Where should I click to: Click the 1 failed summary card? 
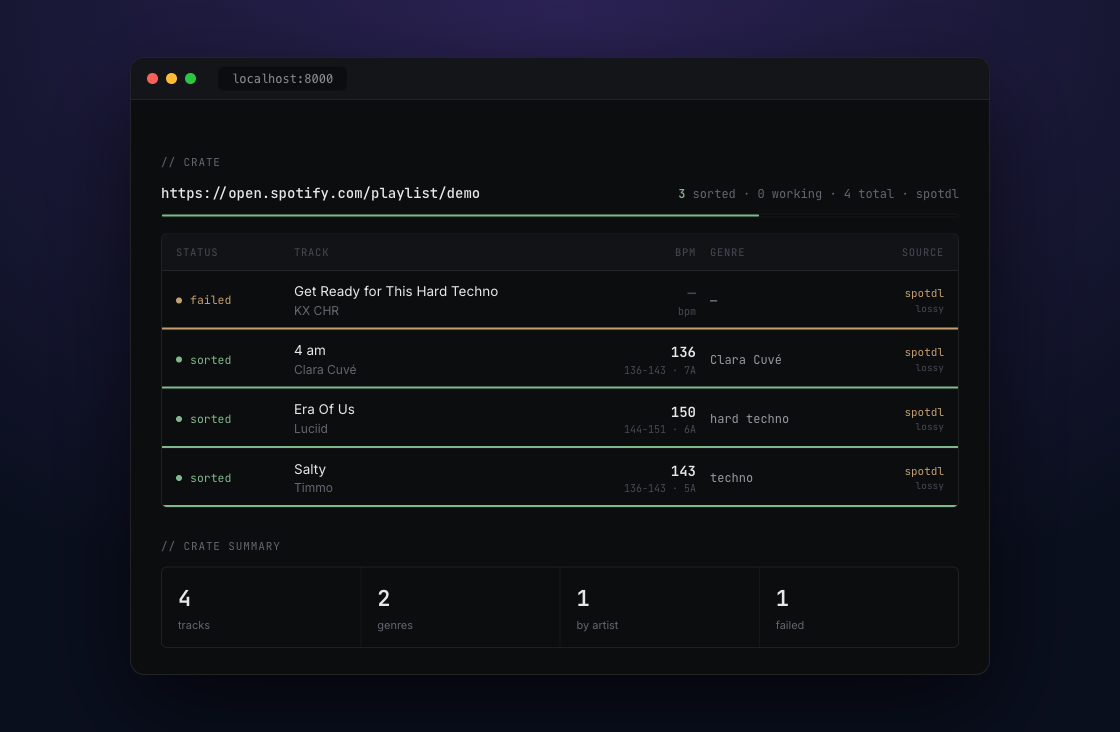[859, 608]
